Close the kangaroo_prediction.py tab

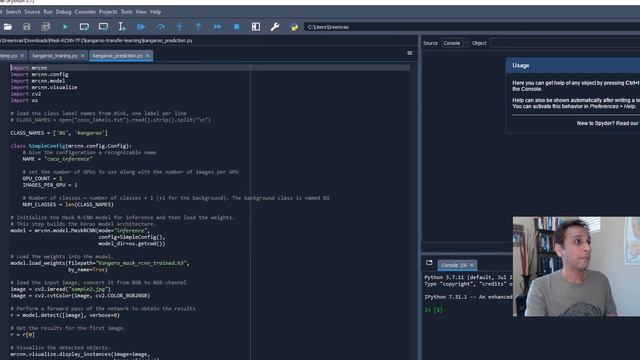pyautogui.click(x=148, y=56)
